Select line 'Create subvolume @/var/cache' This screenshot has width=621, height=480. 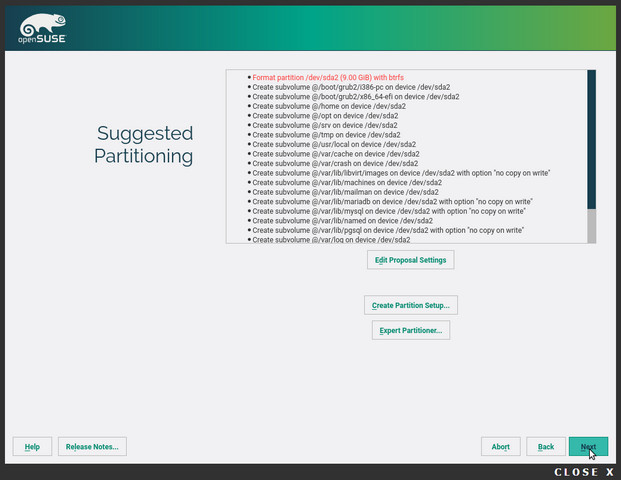tap(336, 154)
